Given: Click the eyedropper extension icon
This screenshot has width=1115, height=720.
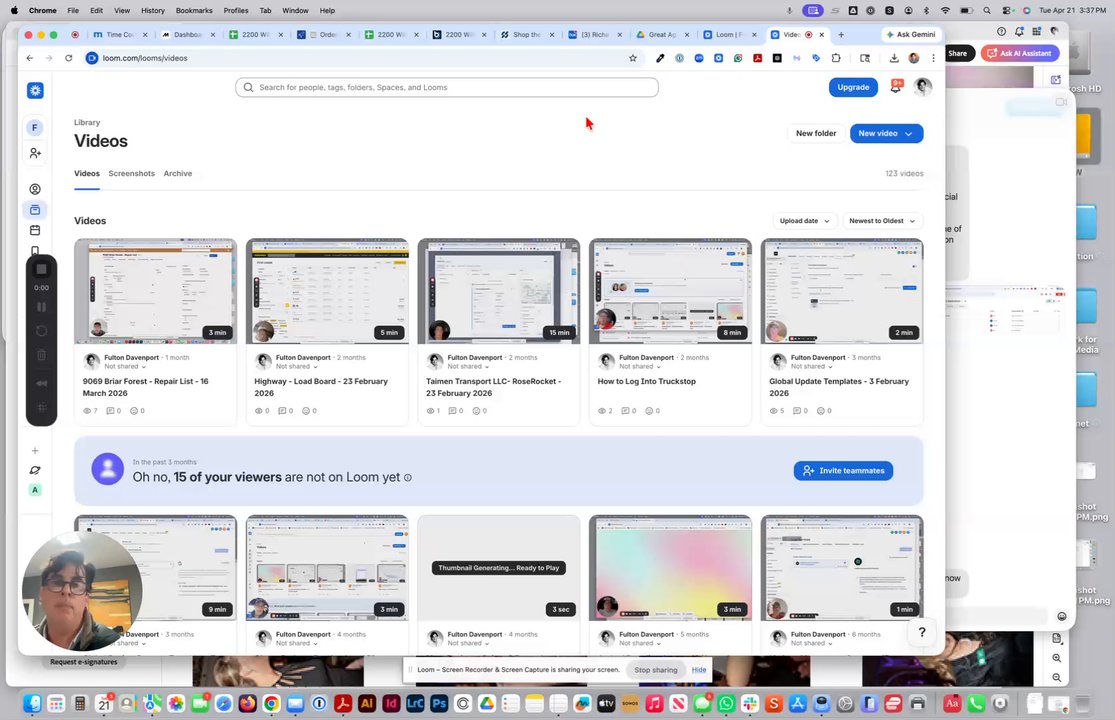Looking at the screenshot, I should [660, 58].
